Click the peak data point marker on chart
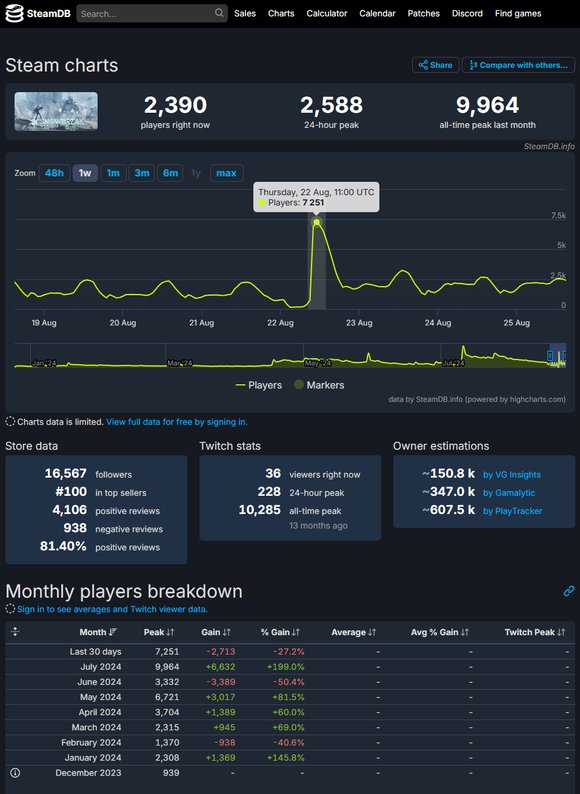 point(317,222)
